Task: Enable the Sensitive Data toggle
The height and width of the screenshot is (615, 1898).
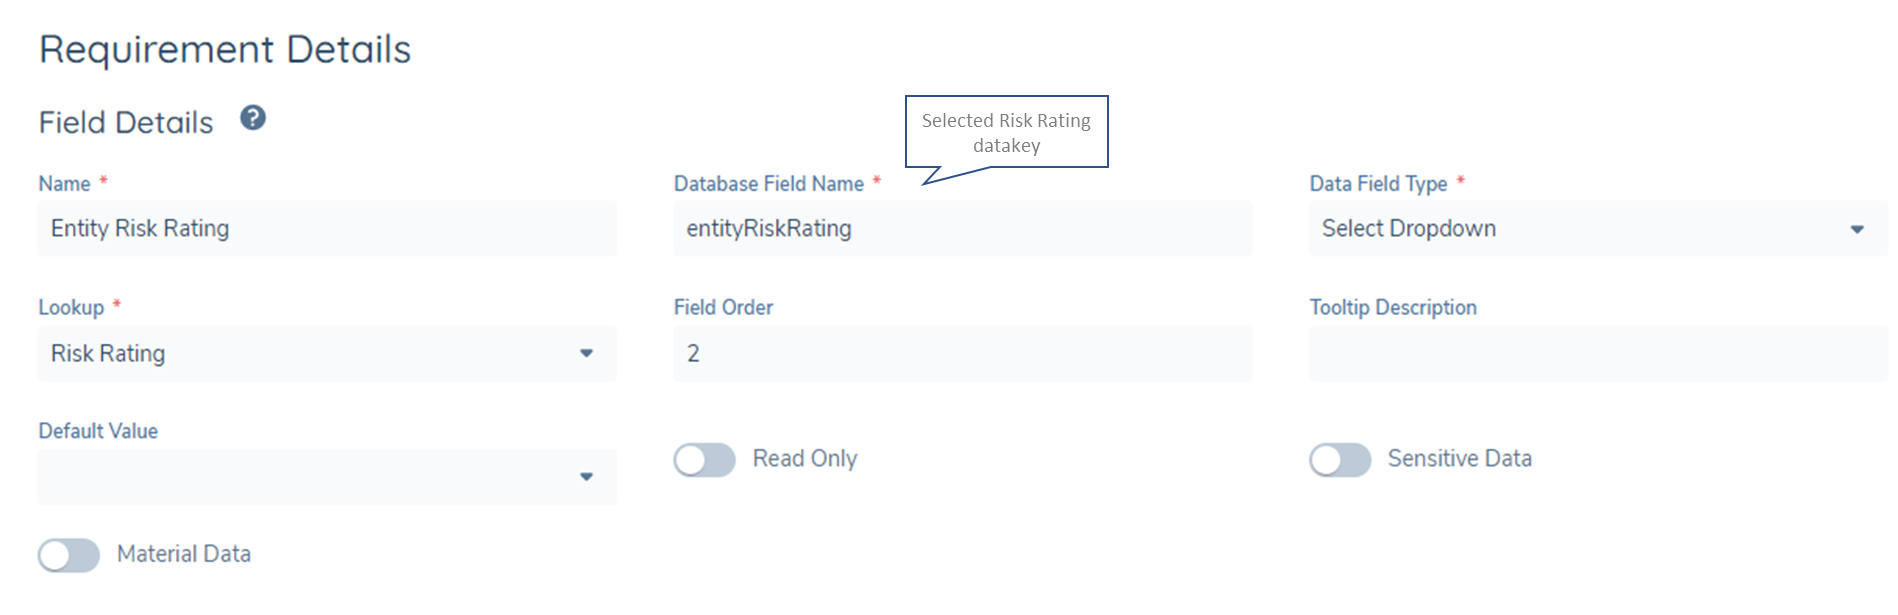Action: pyautogui.click(x=1340, y=460)
